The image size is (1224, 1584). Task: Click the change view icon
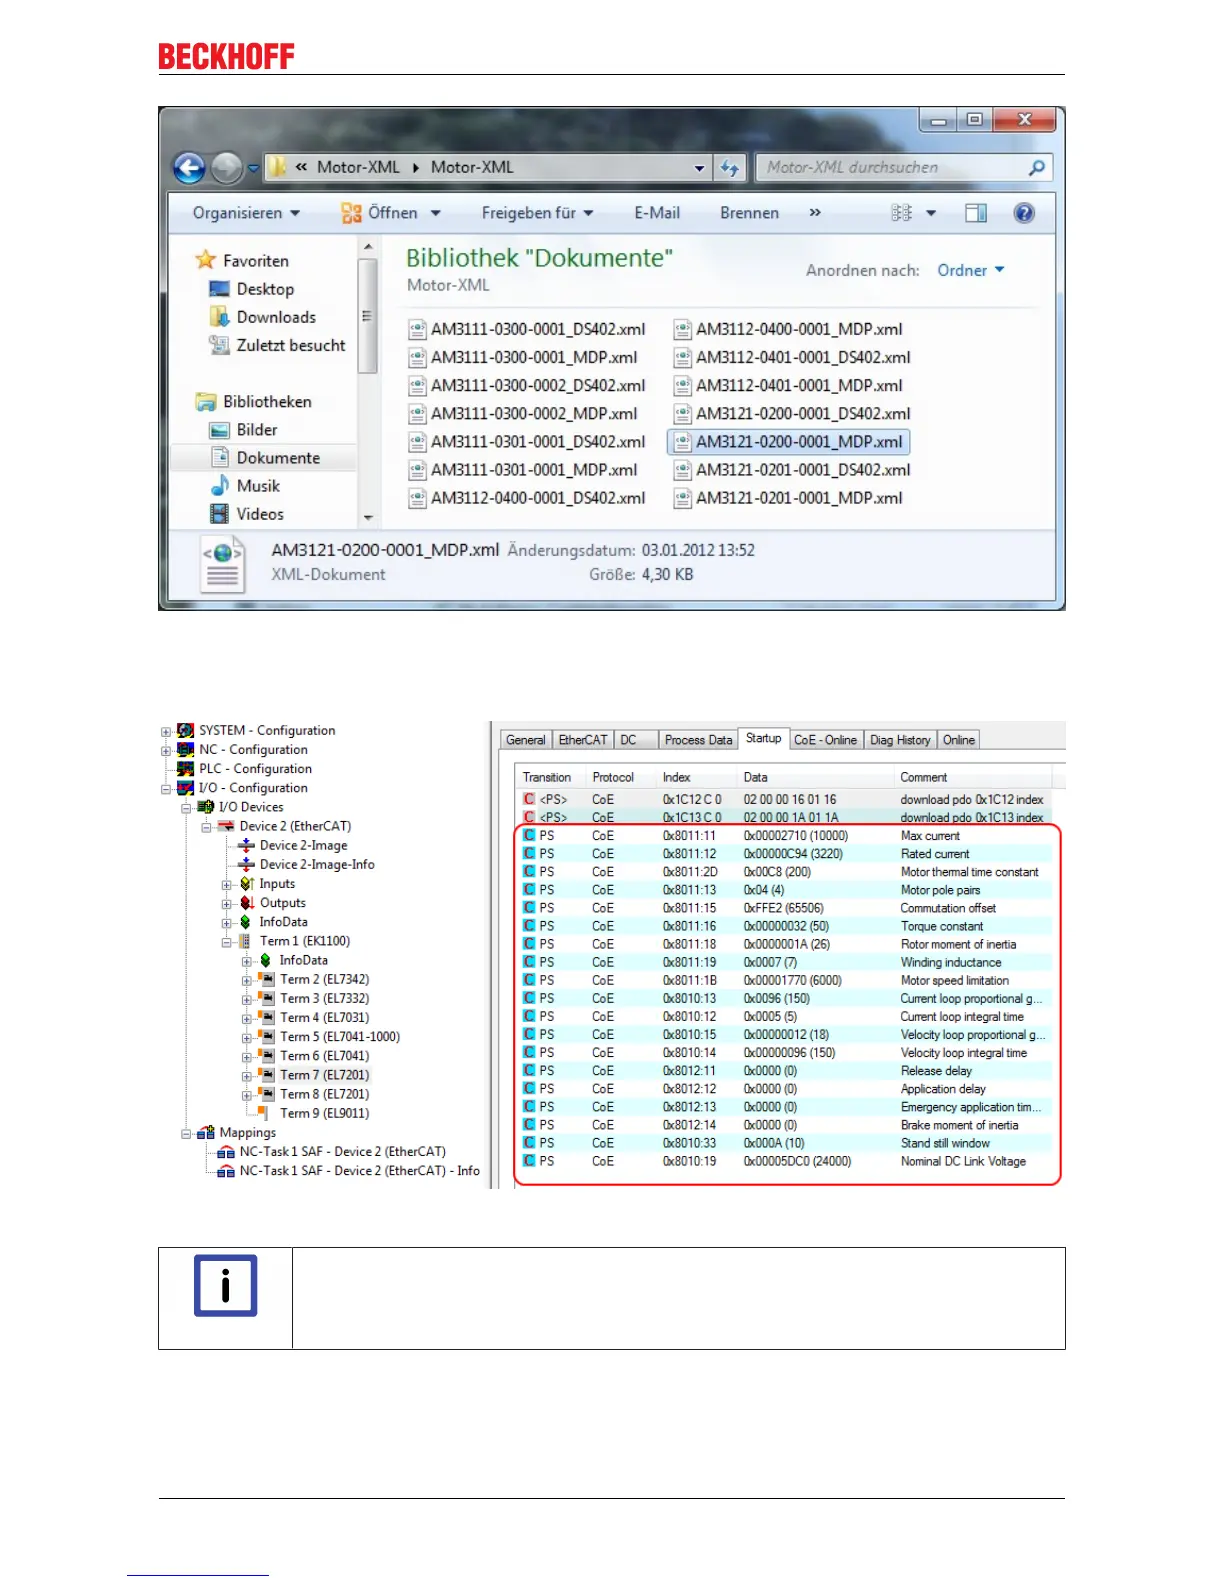901,213
